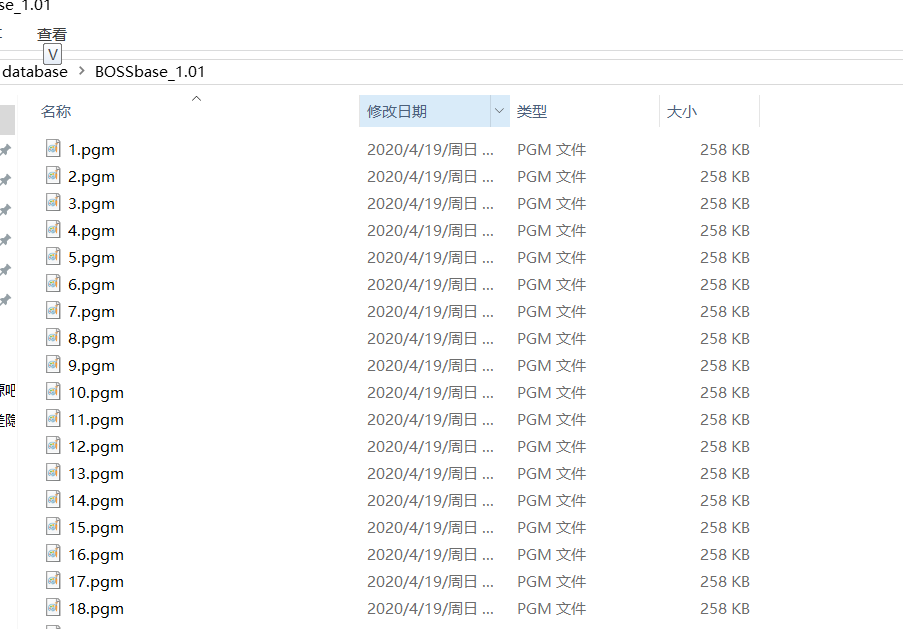Click the file icon of 11.pgm

[x=53, y=419]
